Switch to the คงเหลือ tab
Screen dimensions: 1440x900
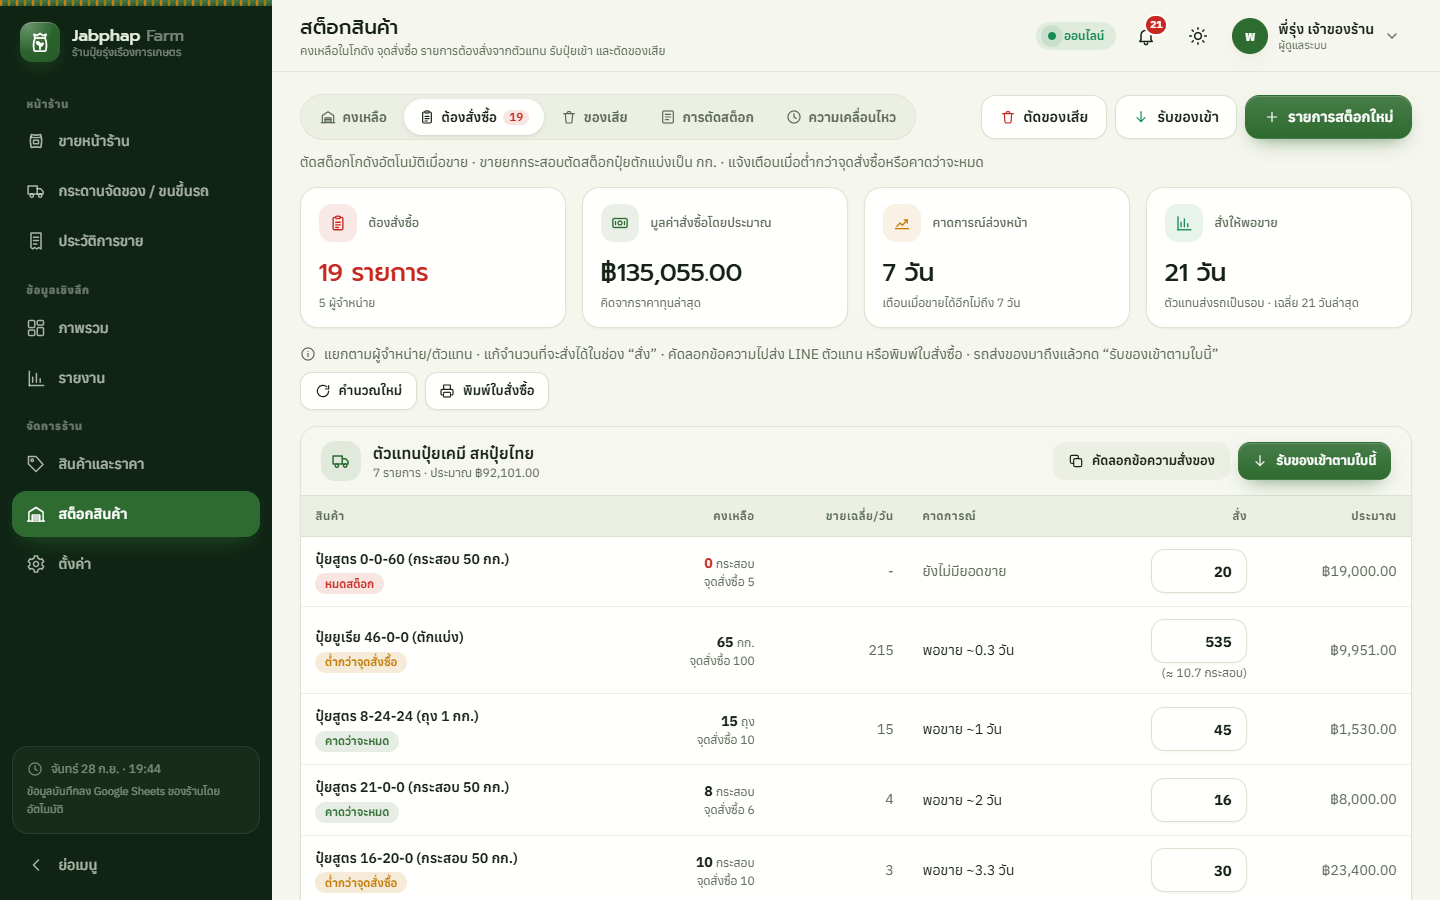pos(354,117)
